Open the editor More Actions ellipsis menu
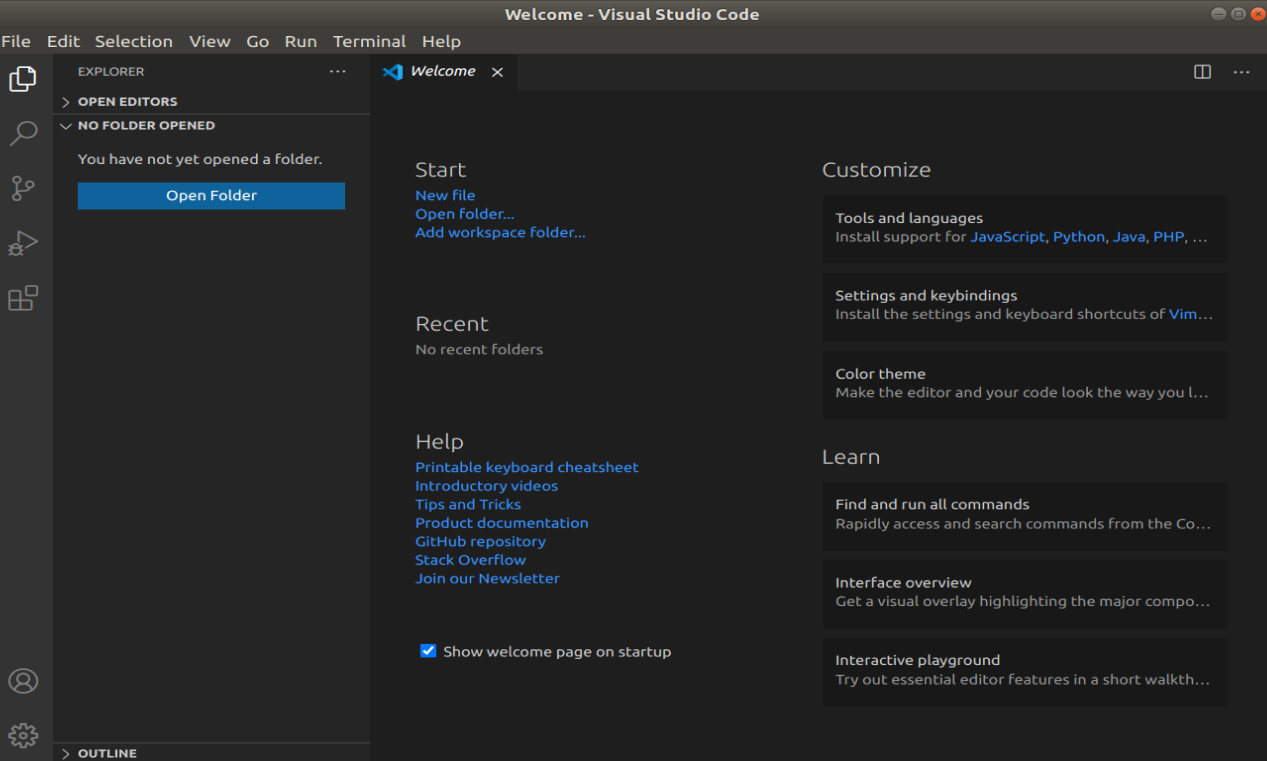This screenshot has height=761, width=1267. click(x=1241, y=71)
